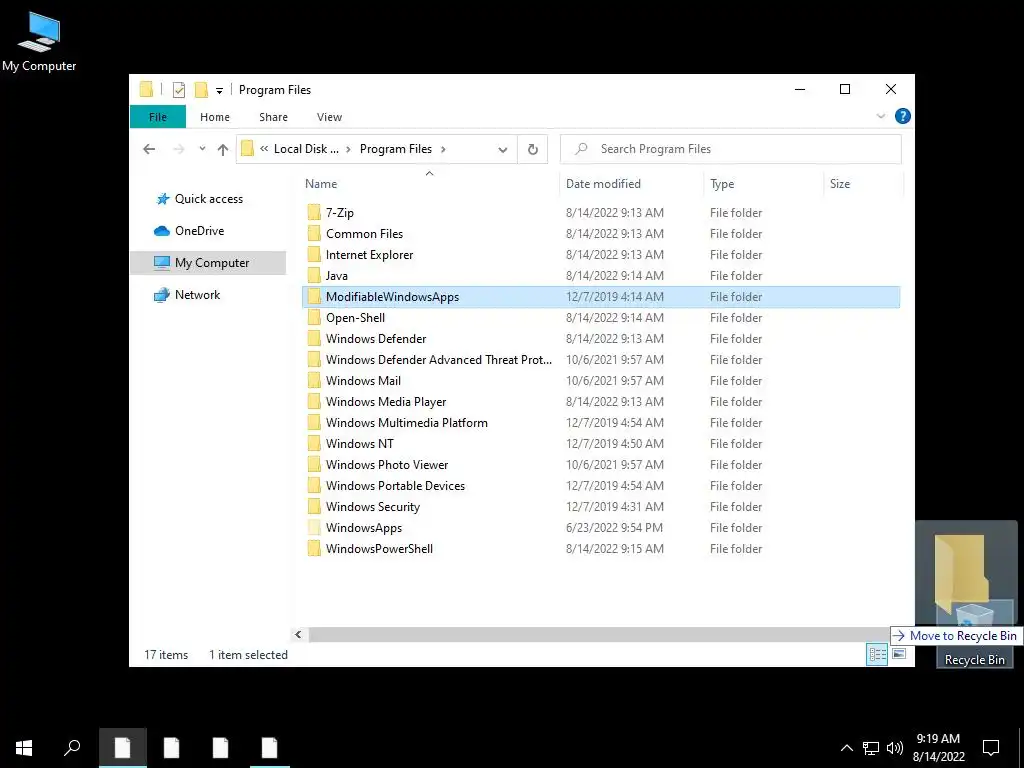Refresh the Program Files folder
The image size is (1024, 768).
tap(533, 150)
